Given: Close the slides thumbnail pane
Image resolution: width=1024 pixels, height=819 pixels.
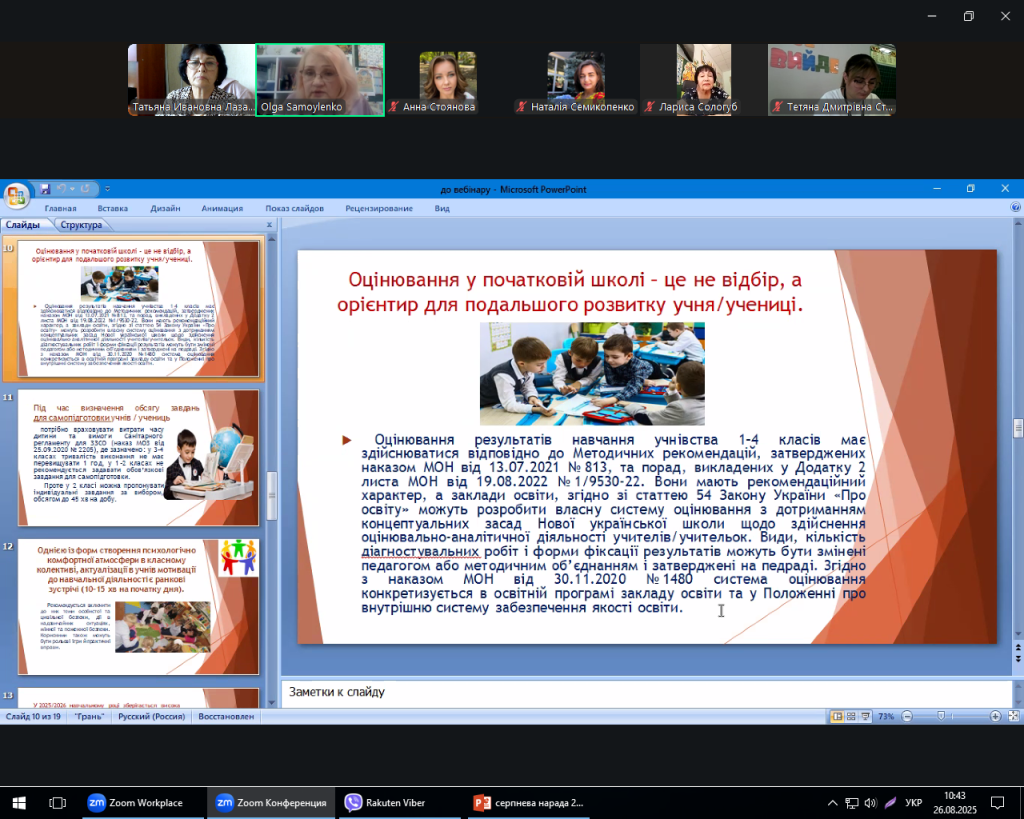Looking at the screenshot, I should [x=269, y=225].
